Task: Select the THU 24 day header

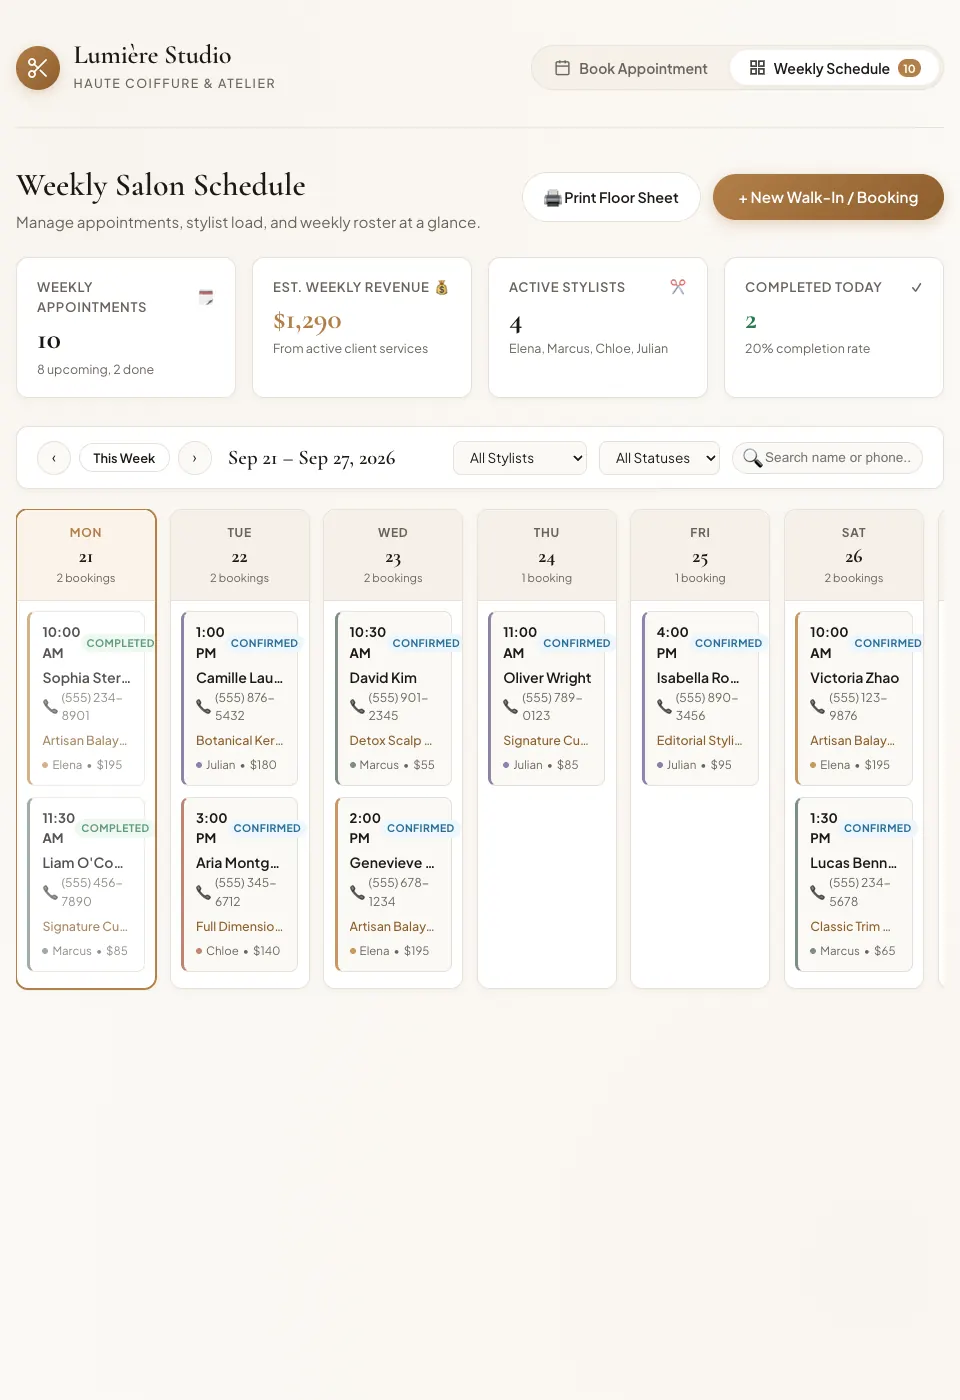Action: [547, 555]
